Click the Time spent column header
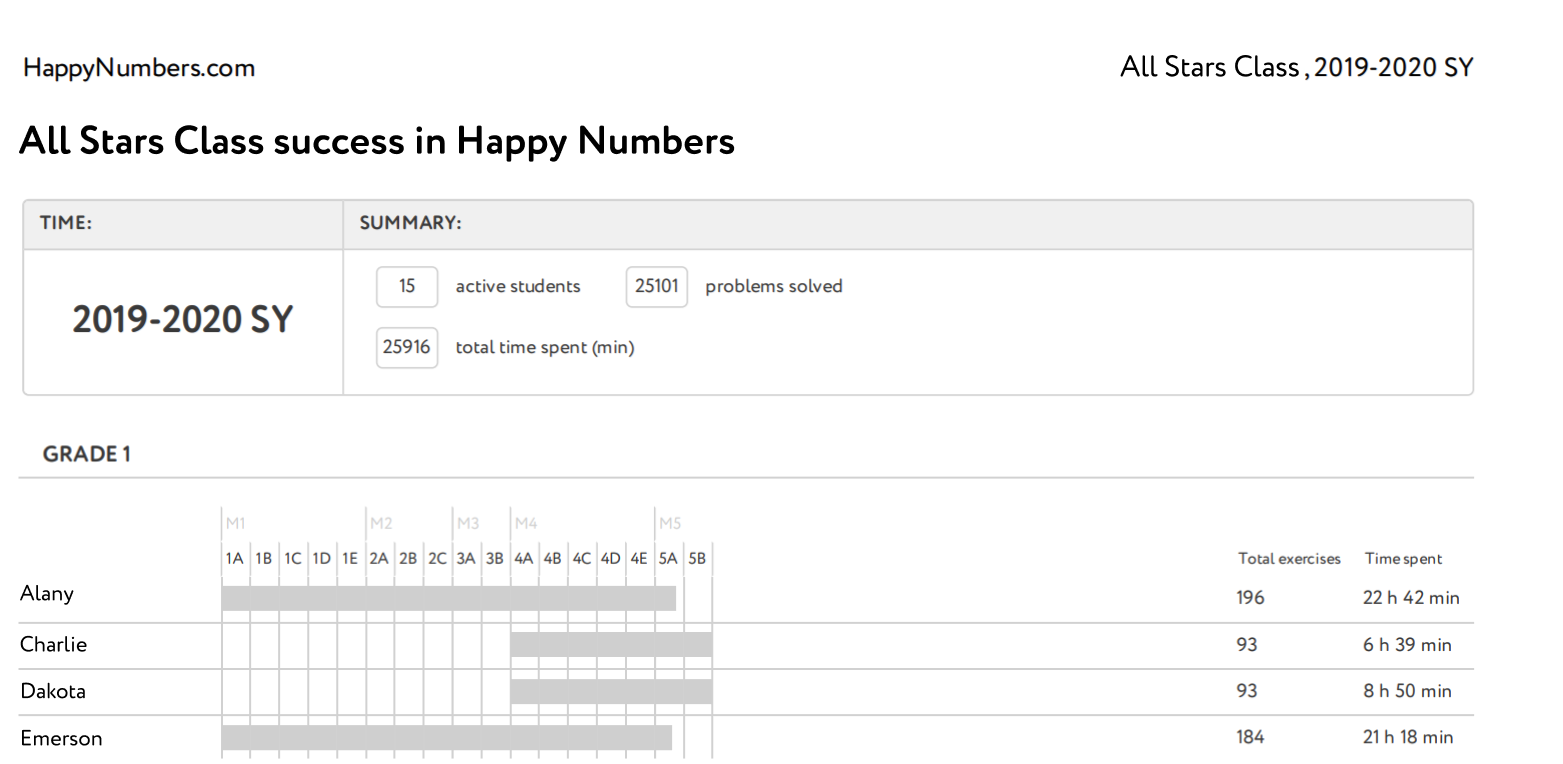The height and width of the screenshot is (764, 1563). coord(1403,559)
